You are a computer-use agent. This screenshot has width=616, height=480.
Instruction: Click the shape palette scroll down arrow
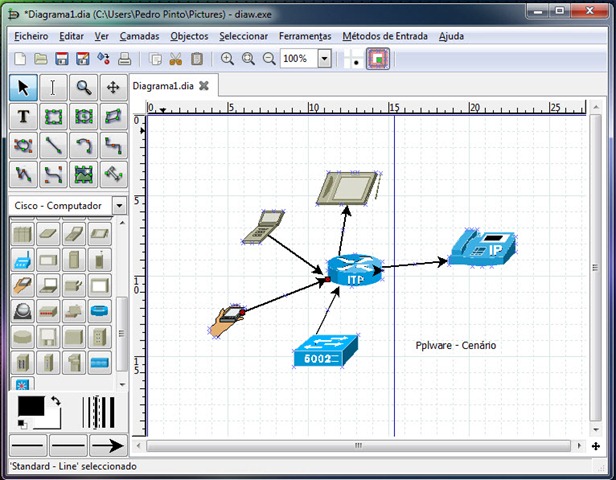coord(122,385)
